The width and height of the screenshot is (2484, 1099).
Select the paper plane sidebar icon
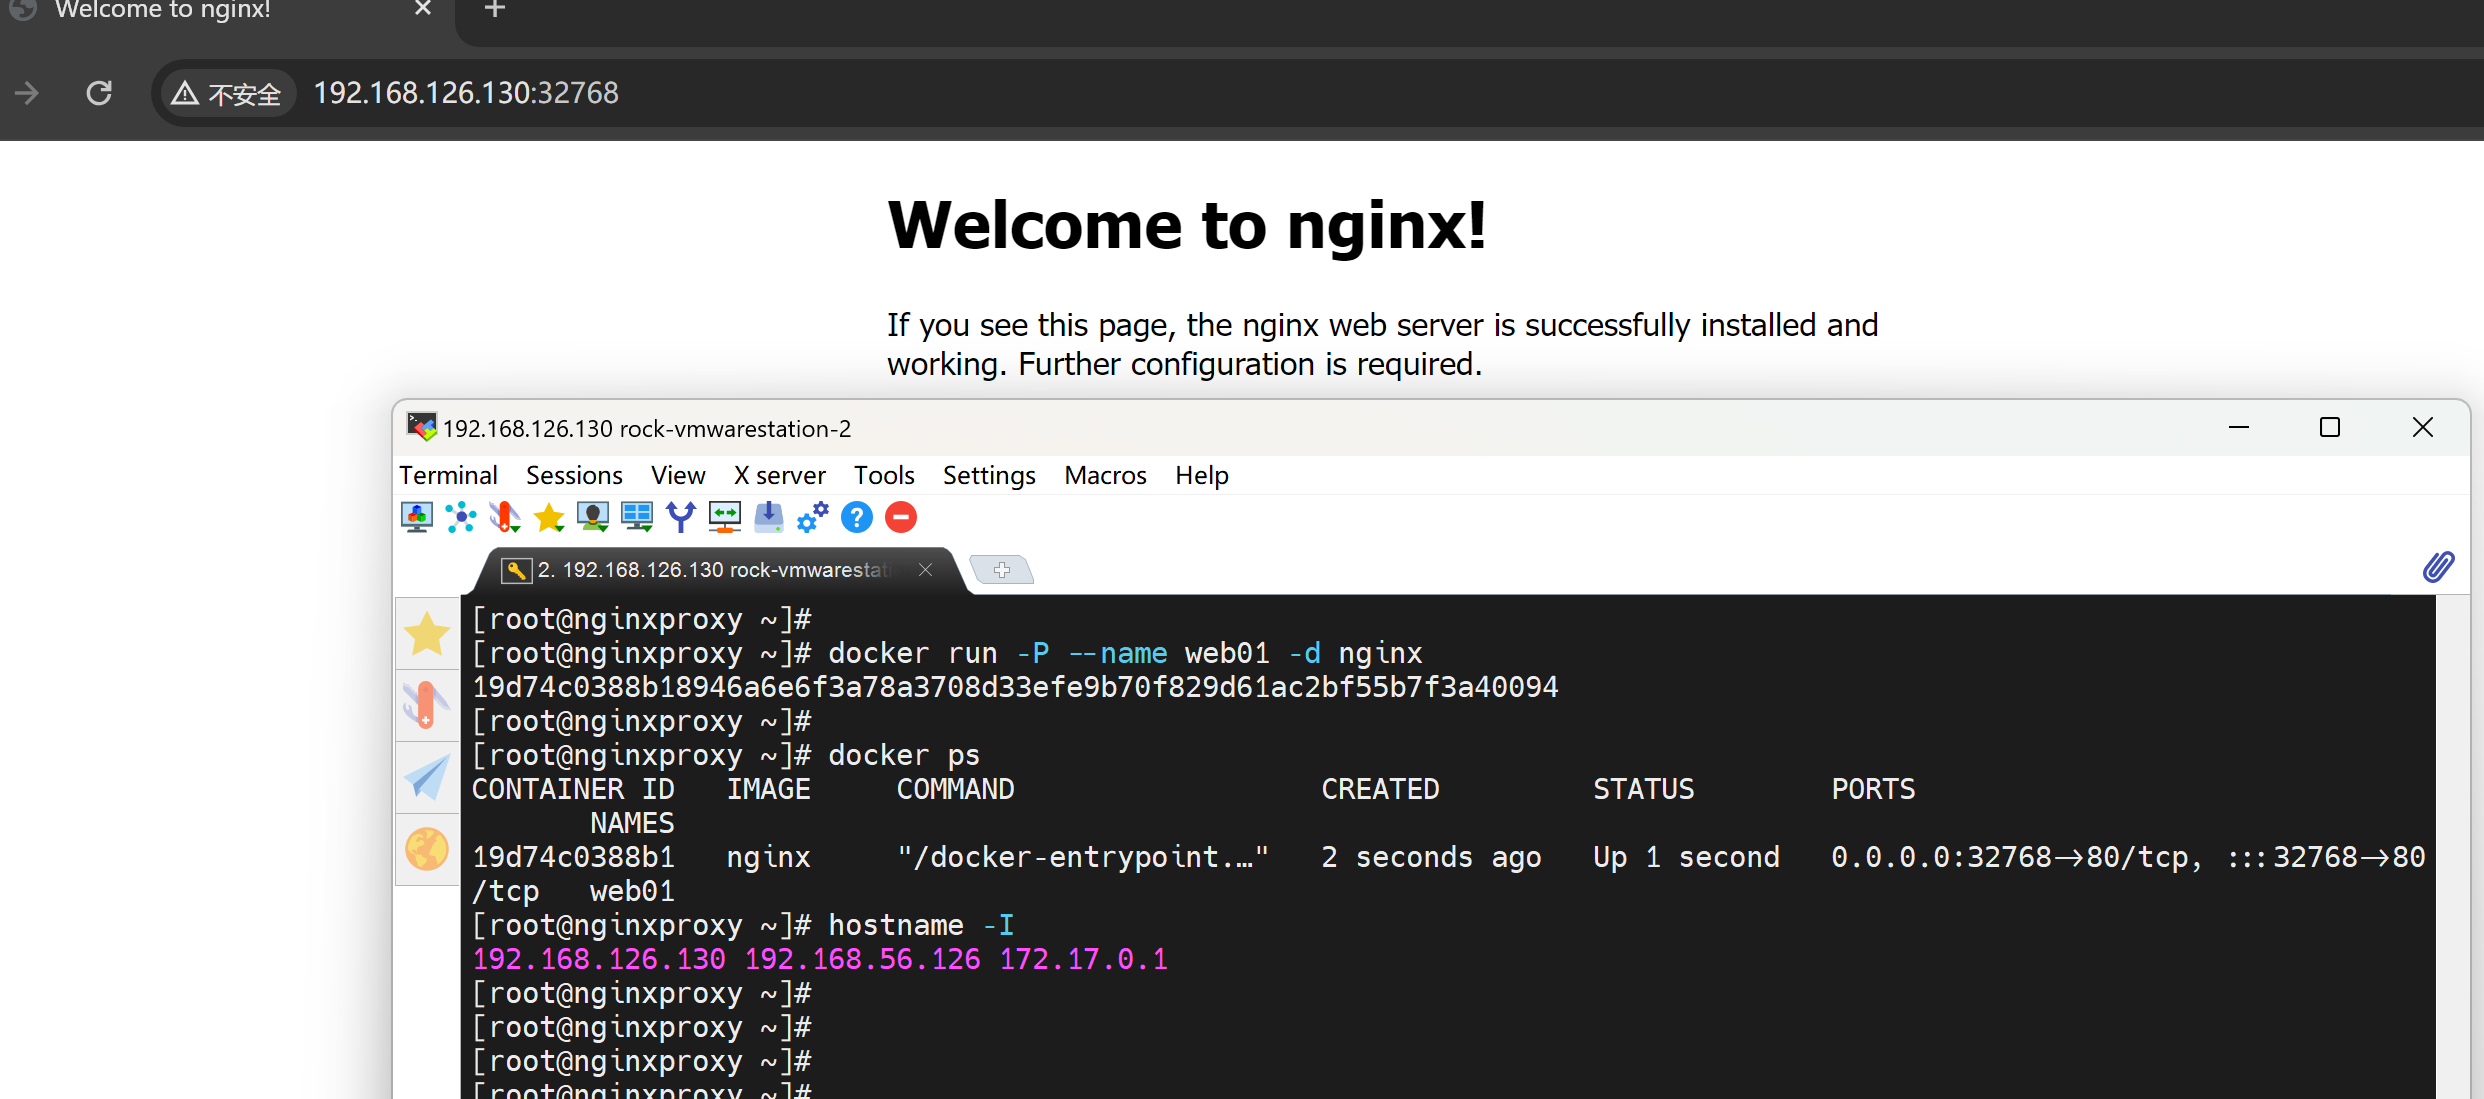(427, 778)
